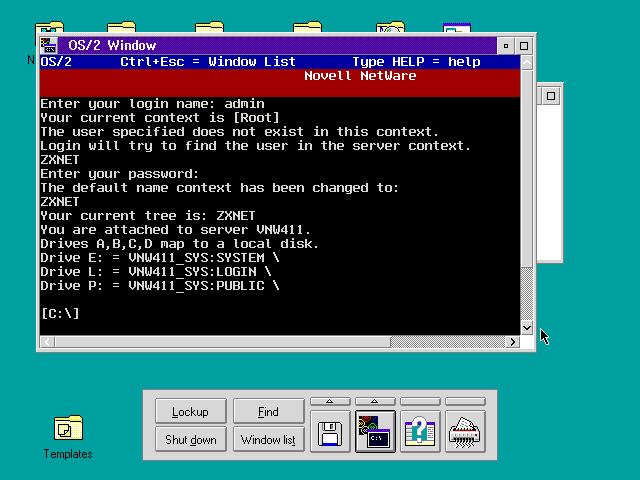Click the maximize button of the background window
The width and height of the screenshot is (640, 480).
coord(551,96)
